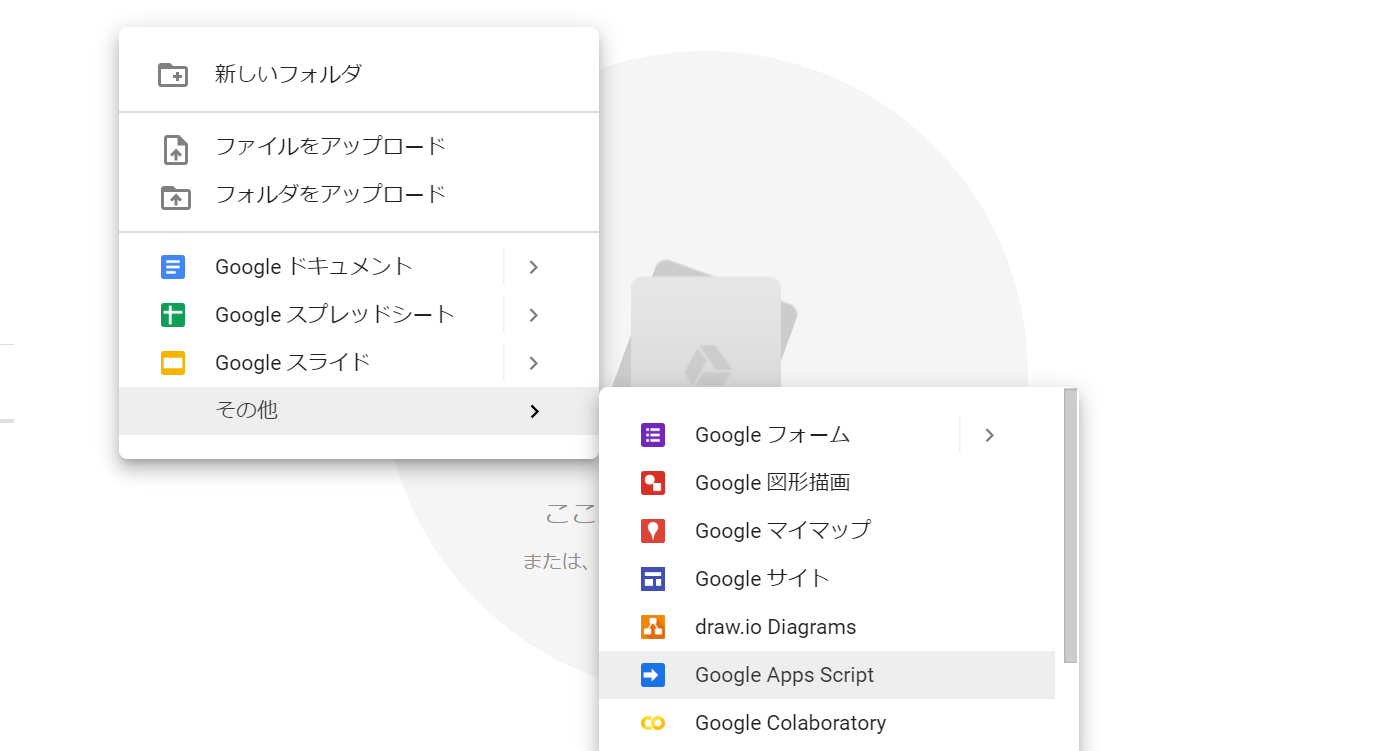Click the blue Google Docs icon
Screen dimensions: 1389x751
click(x=173, y=267)
